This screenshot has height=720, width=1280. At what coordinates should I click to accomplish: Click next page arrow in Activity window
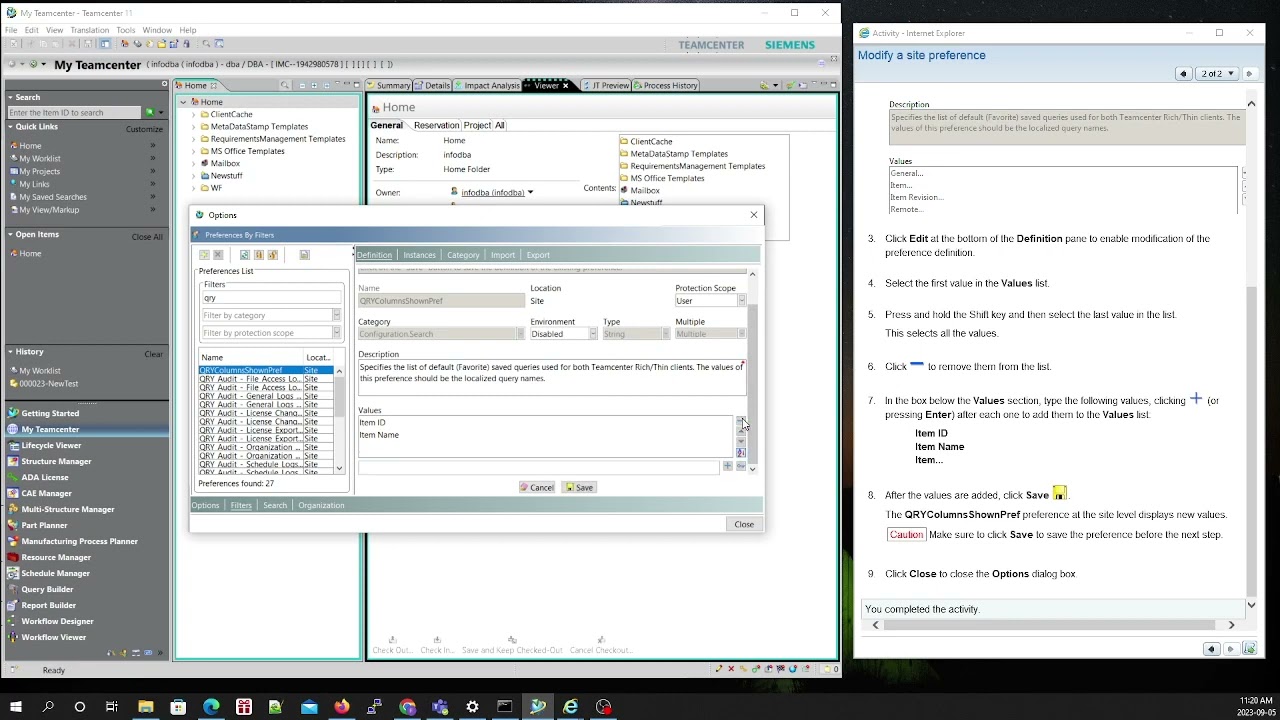coord(1249,74)
